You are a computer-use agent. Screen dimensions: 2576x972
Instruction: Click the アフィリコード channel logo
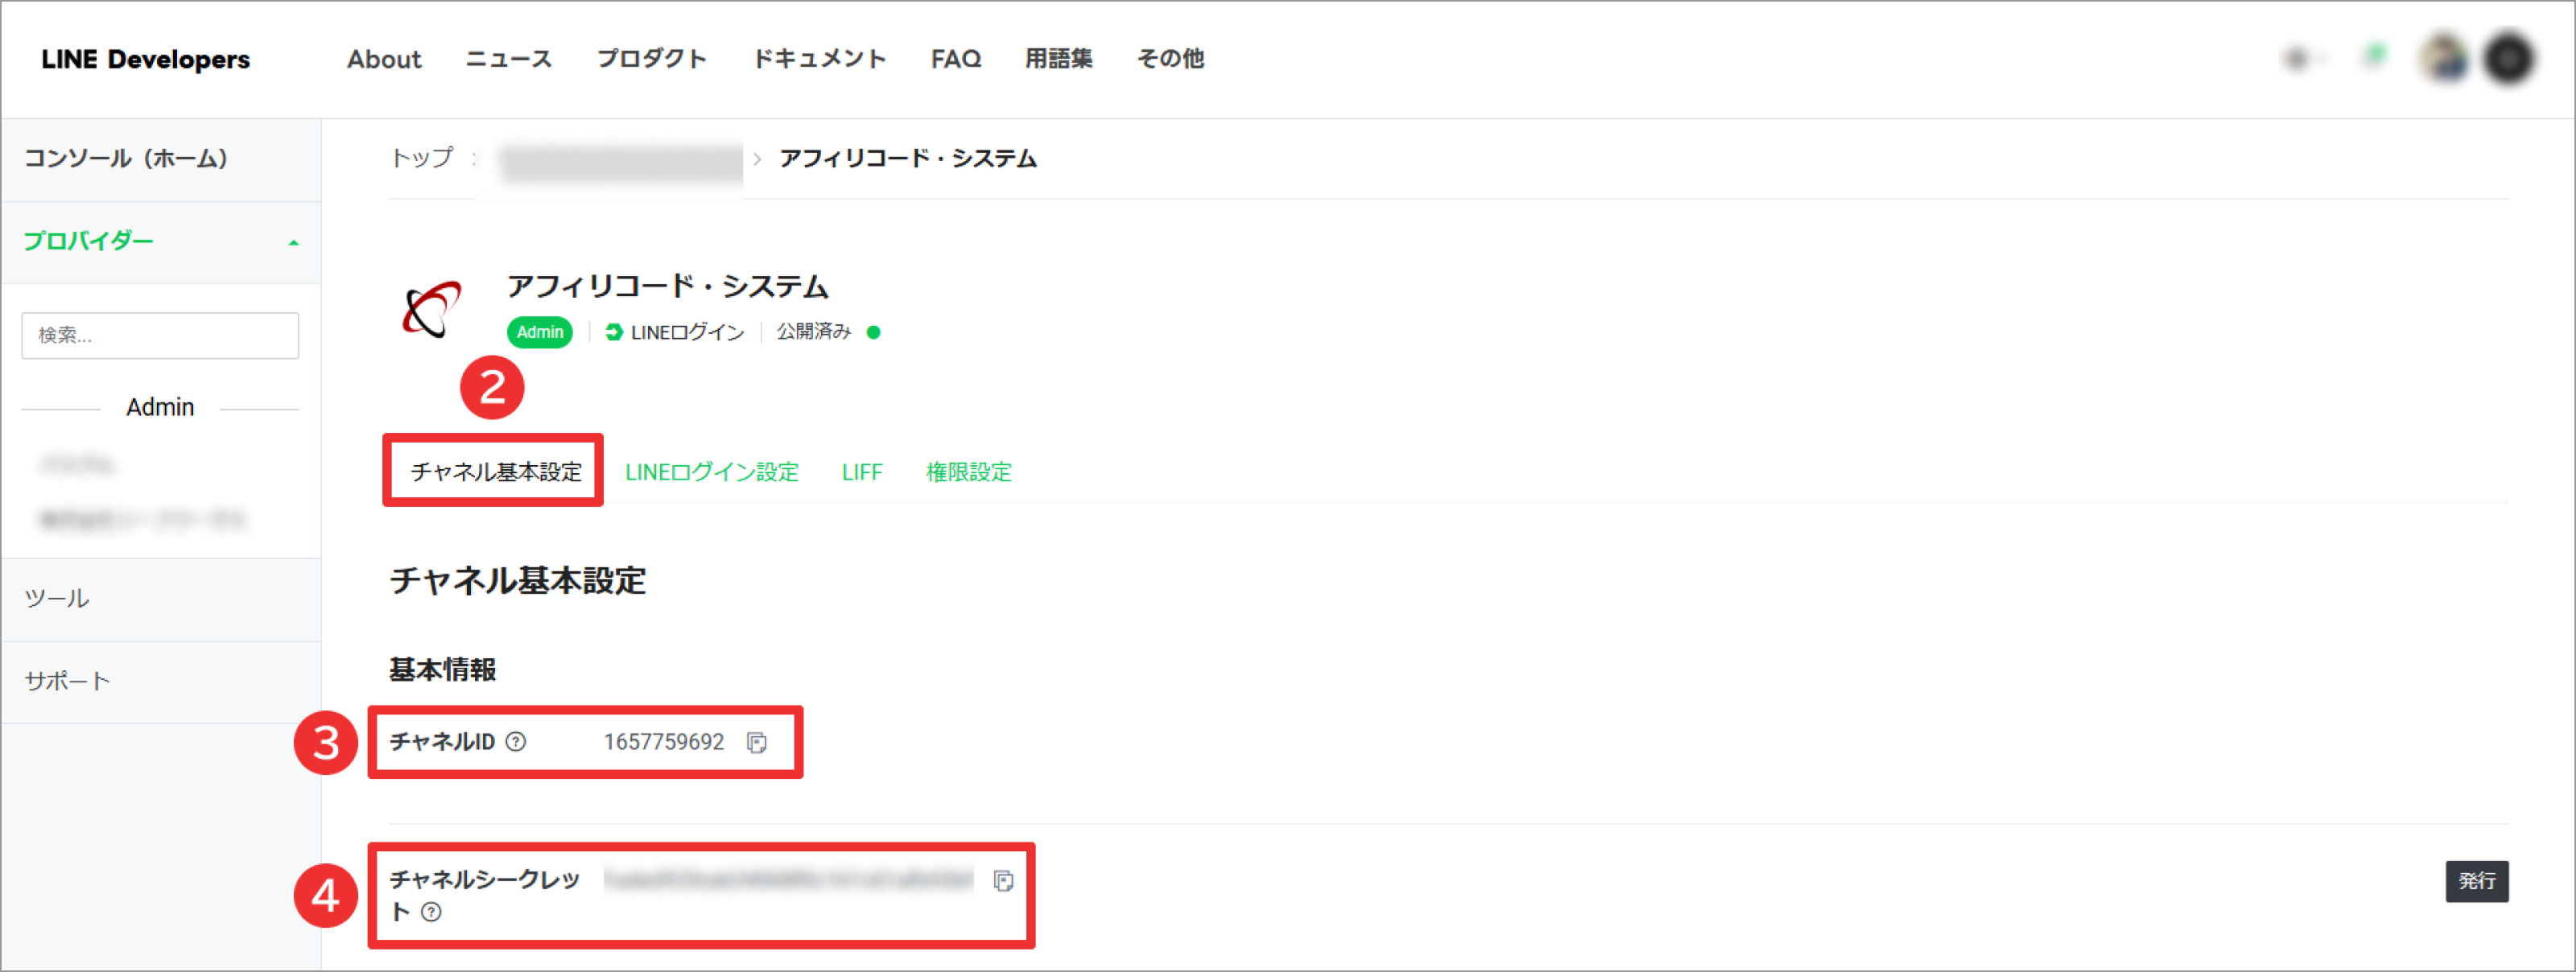[432, 308]
